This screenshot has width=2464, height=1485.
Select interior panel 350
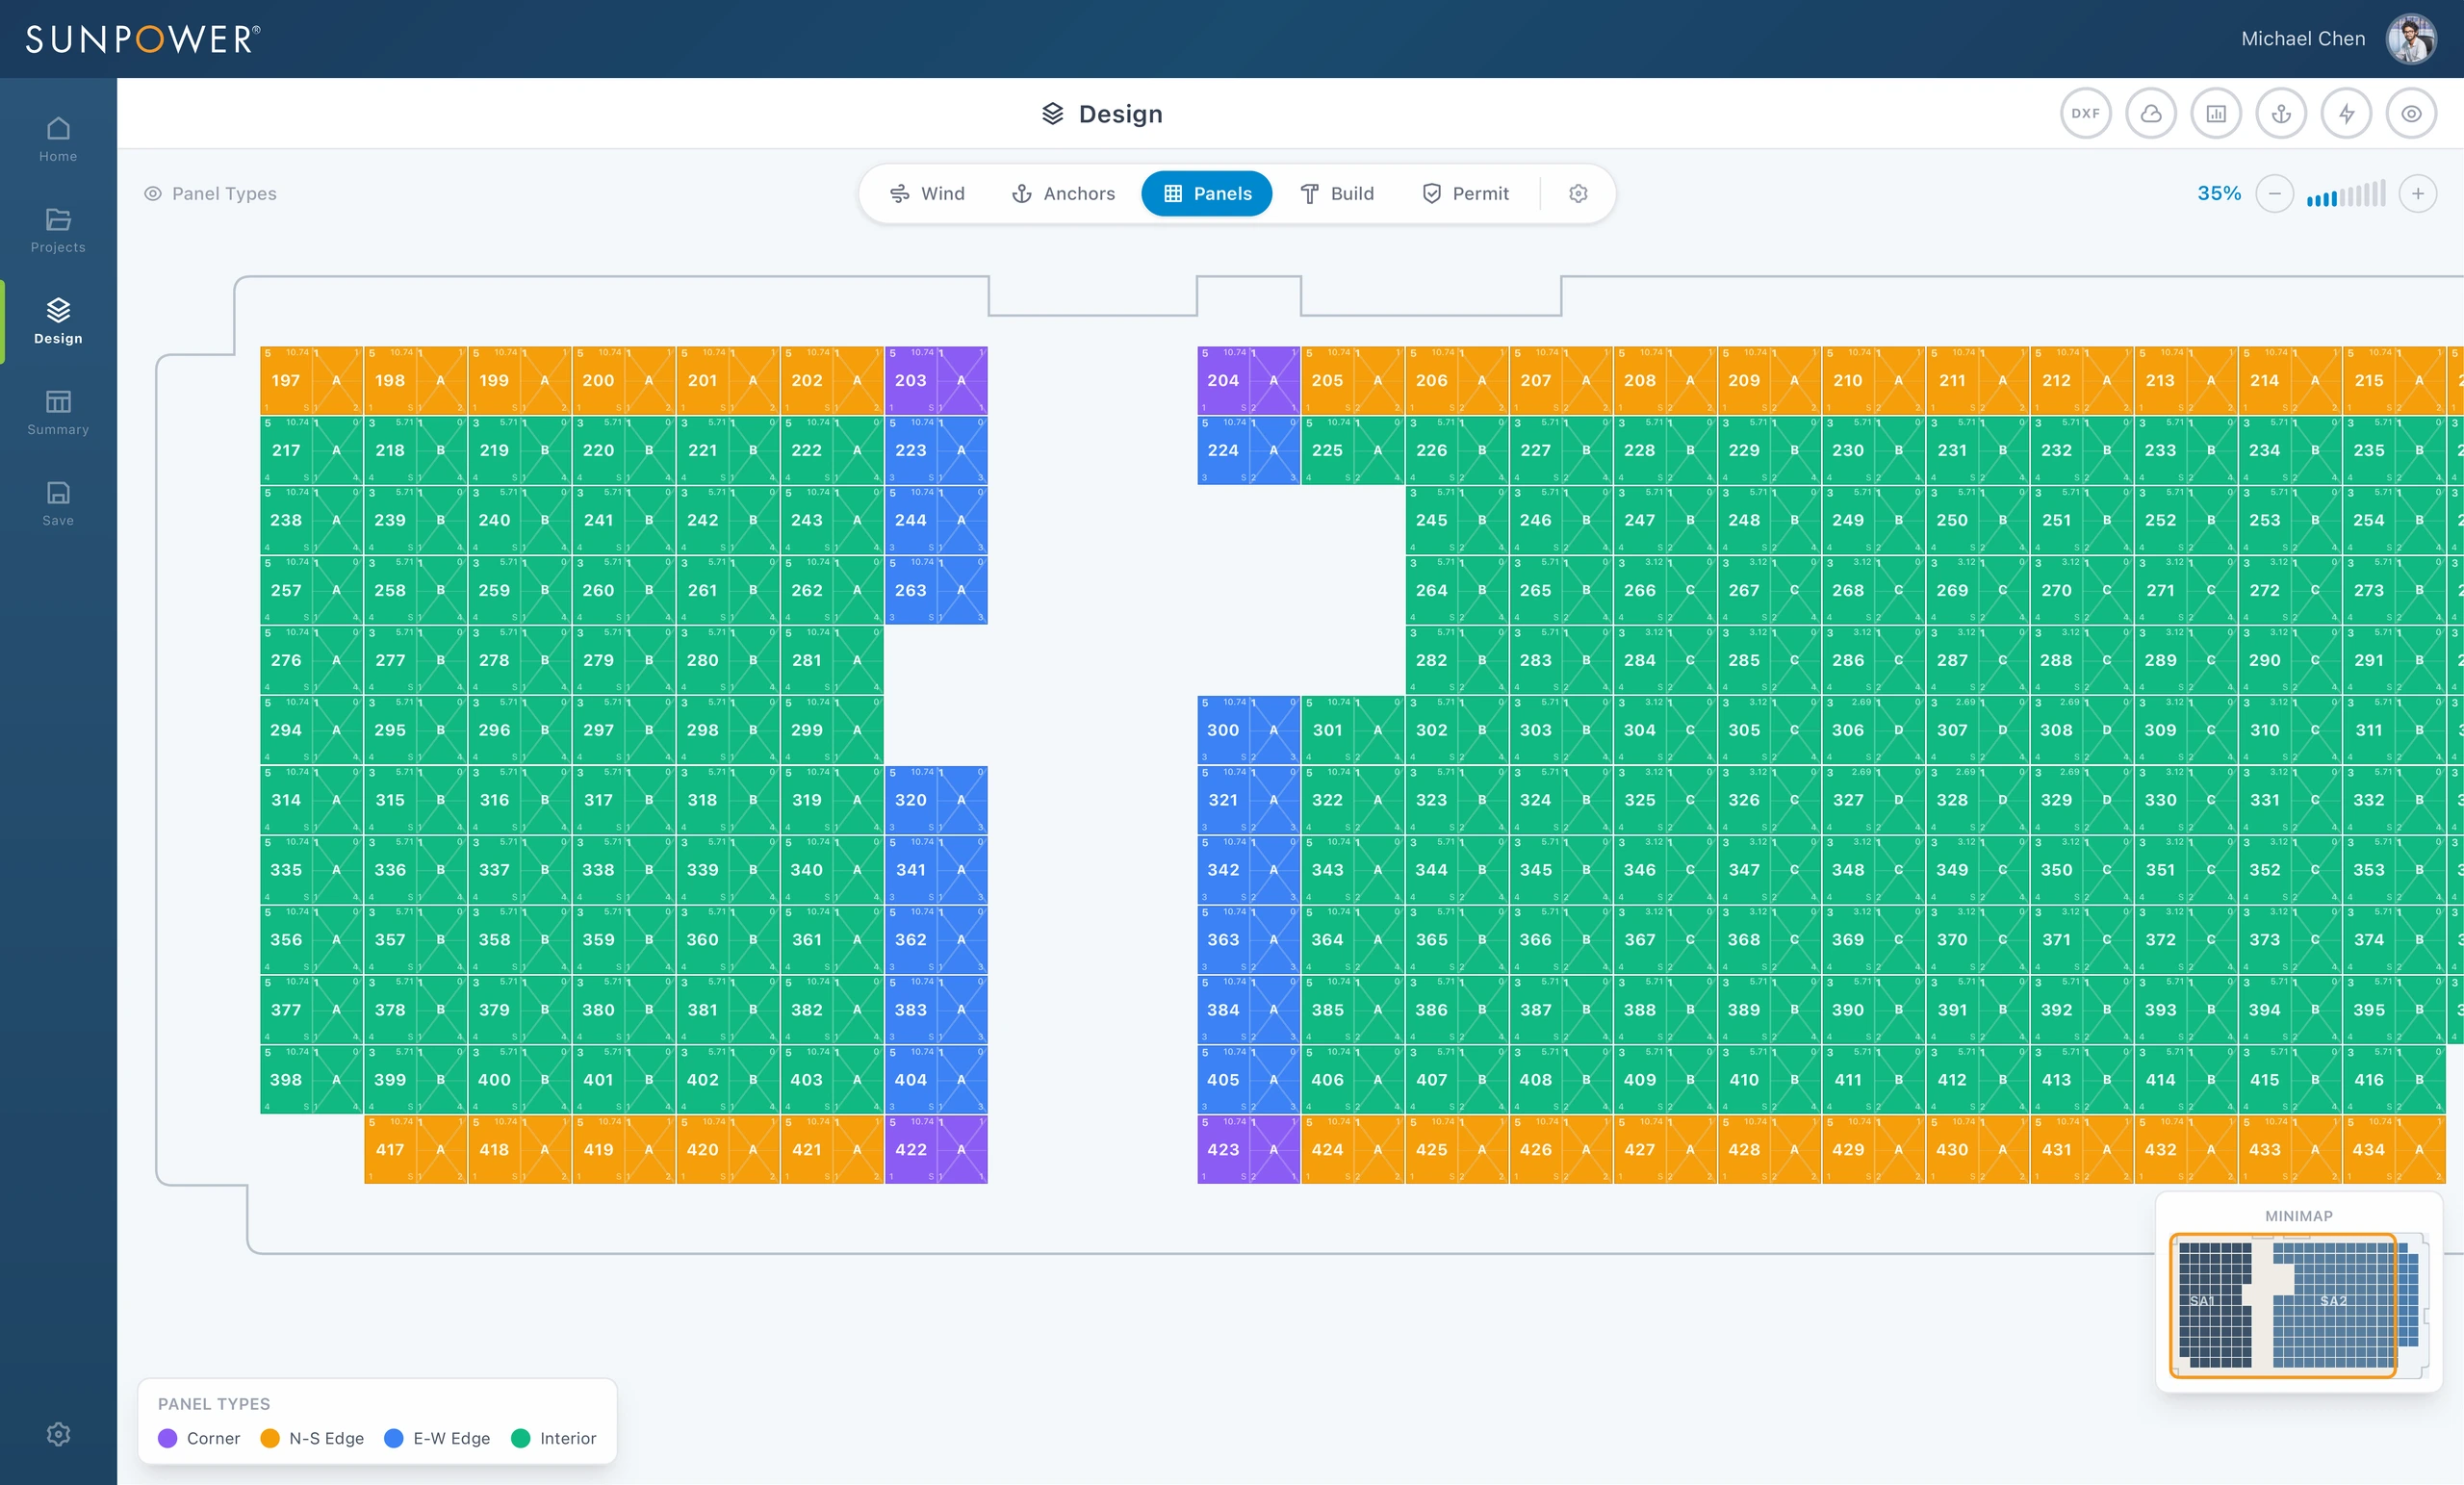[2081, 870]
